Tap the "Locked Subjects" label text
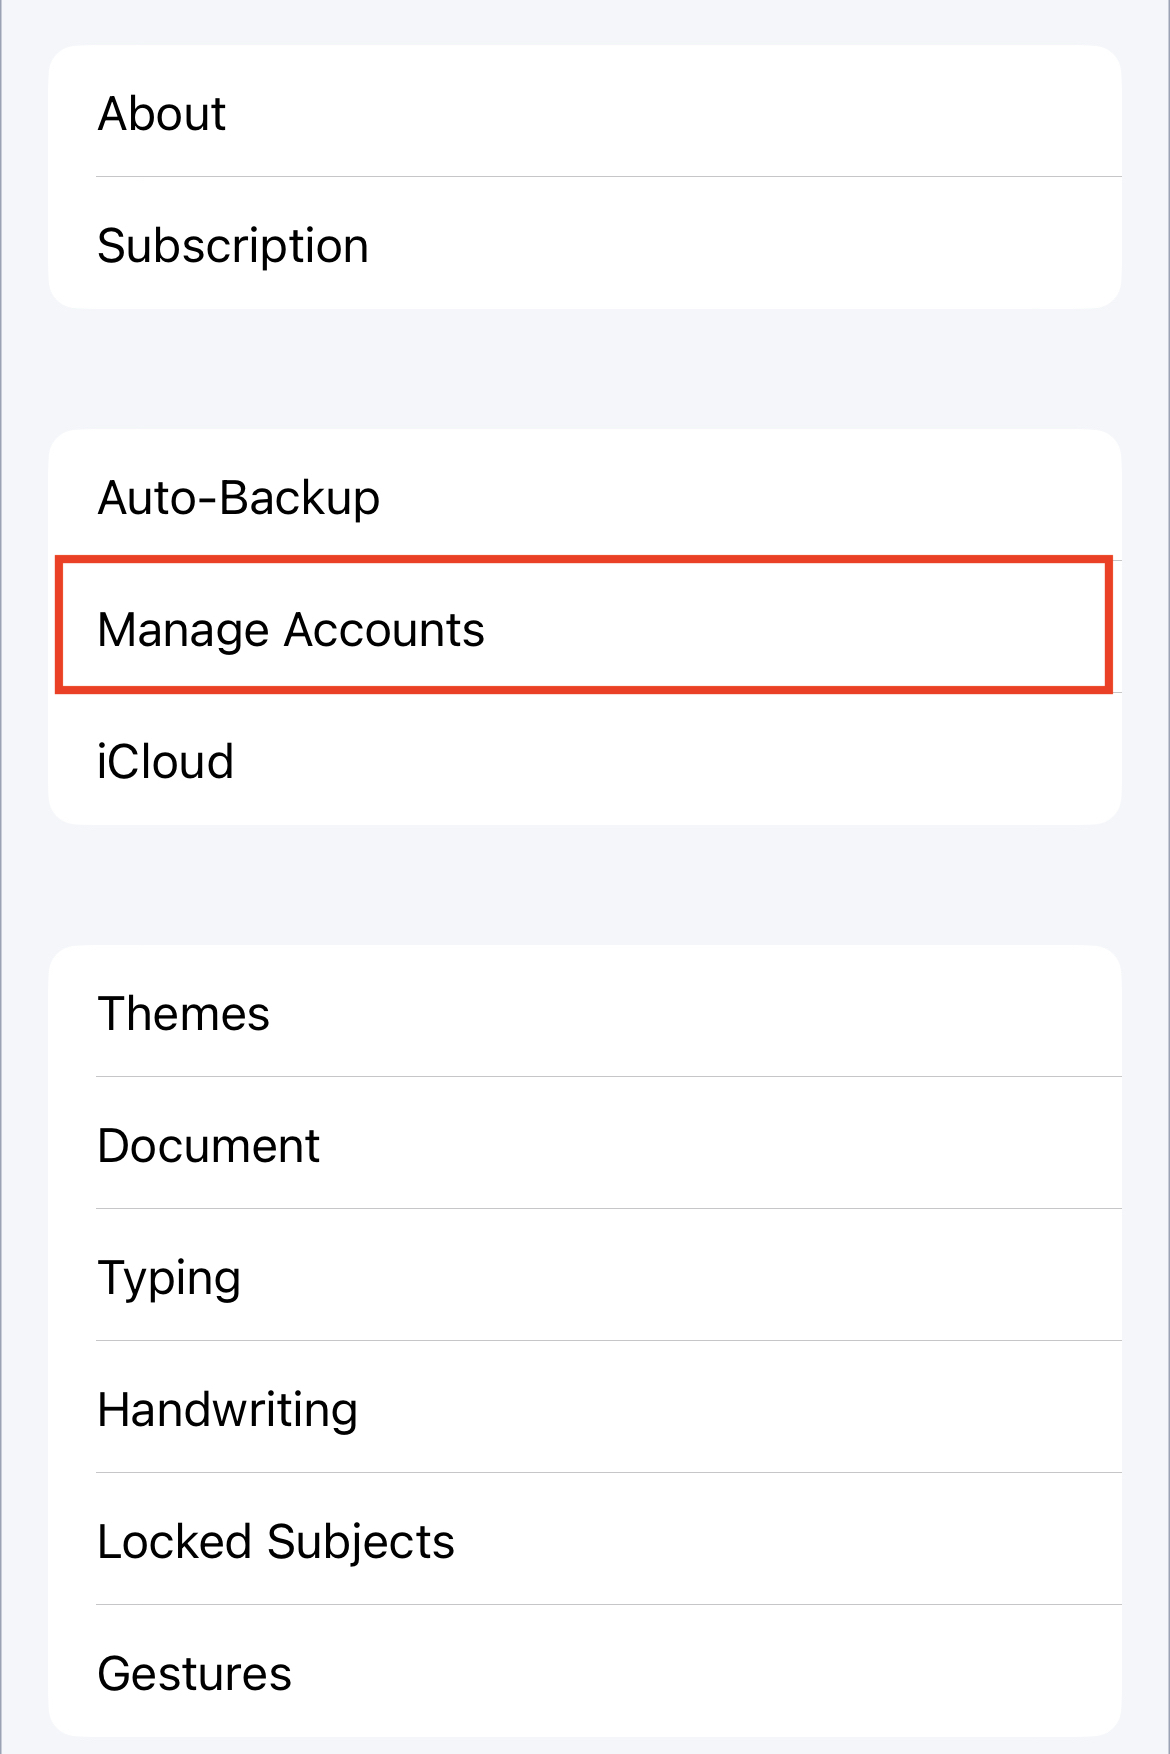The width and height of the screenshot is (1170, 1754). point(276,1542)
